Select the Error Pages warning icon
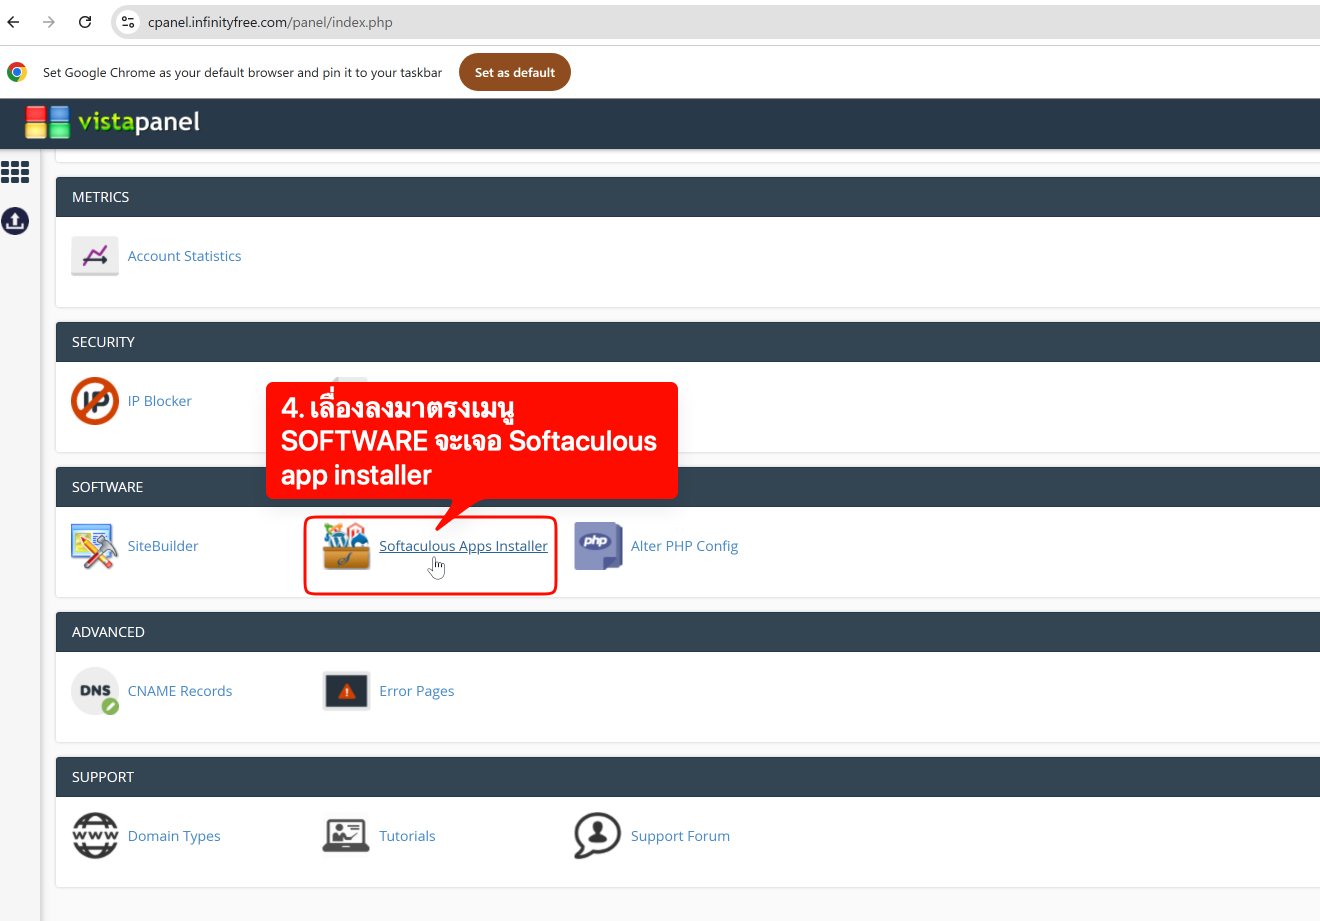The image size is (1320, 921). click(346, 691)
